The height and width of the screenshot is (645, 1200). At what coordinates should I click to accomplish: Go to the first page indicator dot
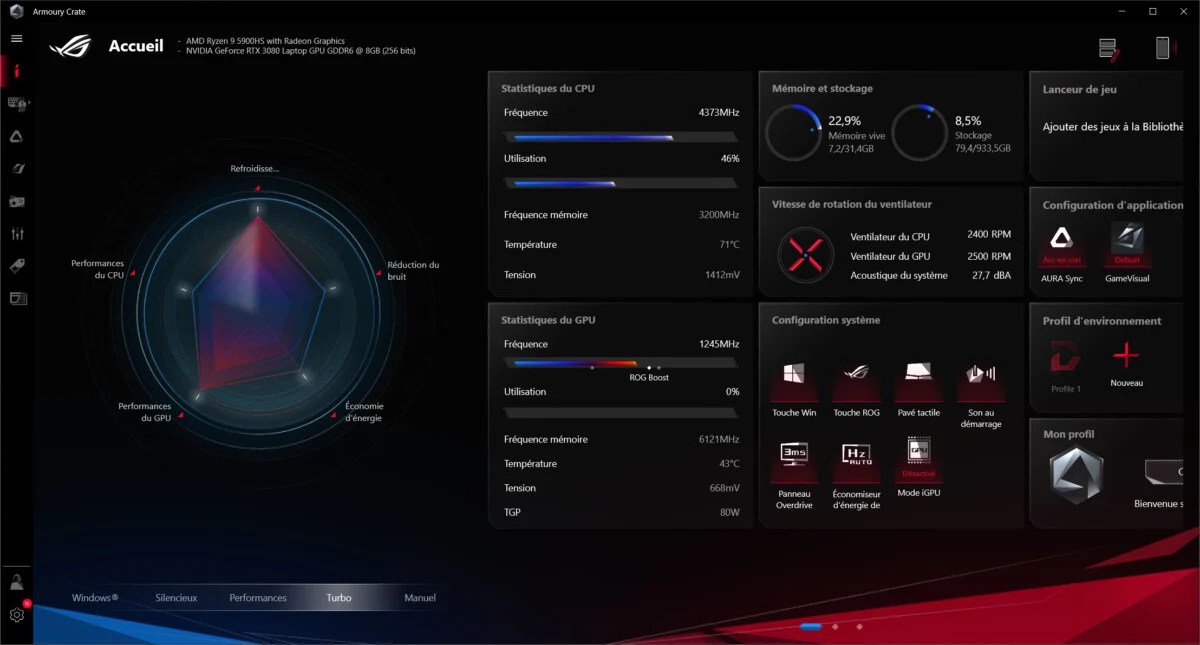[811, 627]
